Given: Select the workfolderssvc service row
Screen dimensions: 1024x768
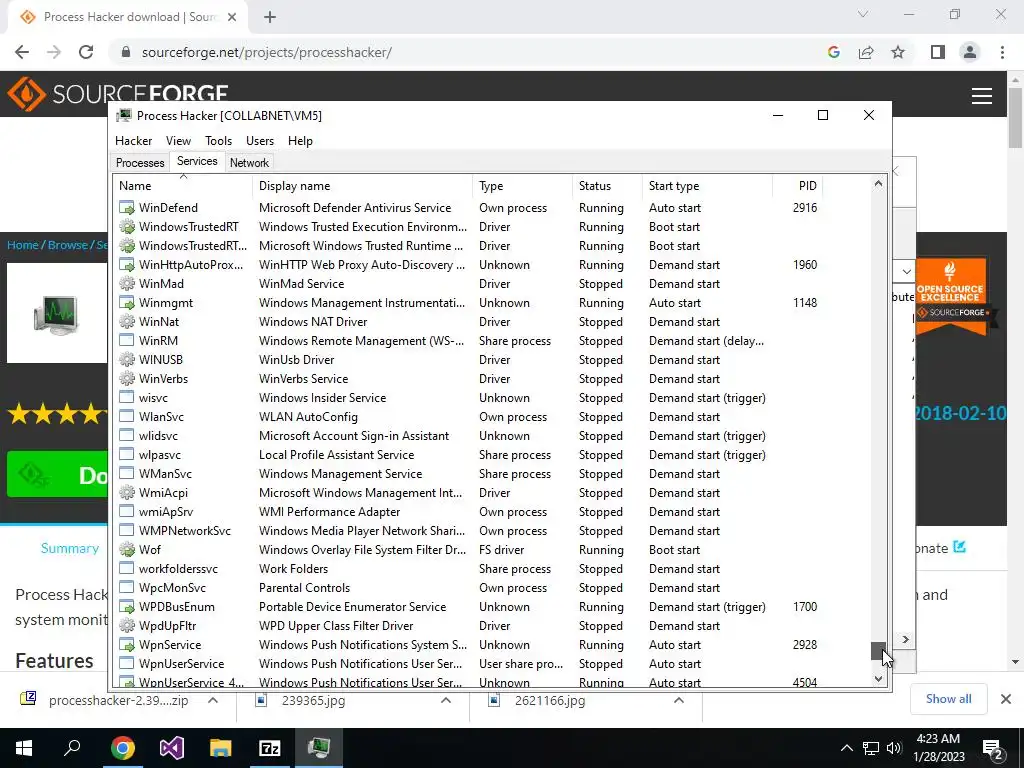Looking at the screenshot, I should [469, 569].
